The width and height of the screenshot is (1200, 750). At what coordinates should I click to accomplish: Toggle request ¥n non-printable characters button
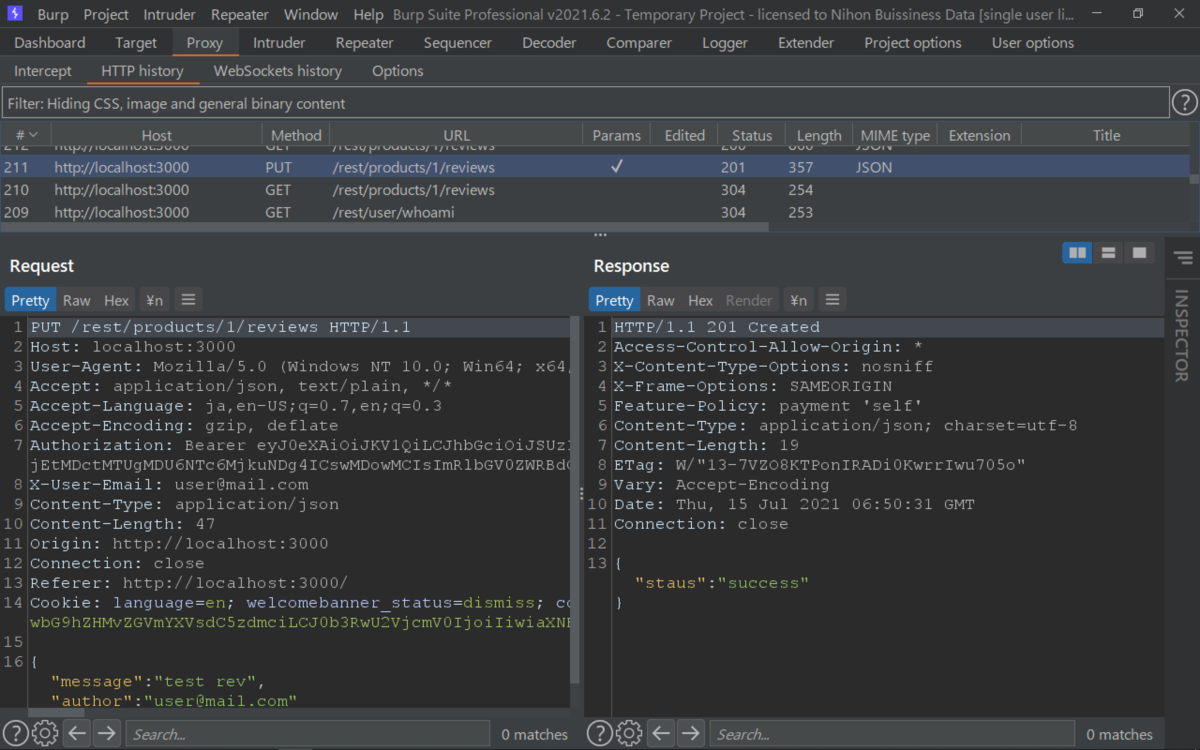click(154, 300)
